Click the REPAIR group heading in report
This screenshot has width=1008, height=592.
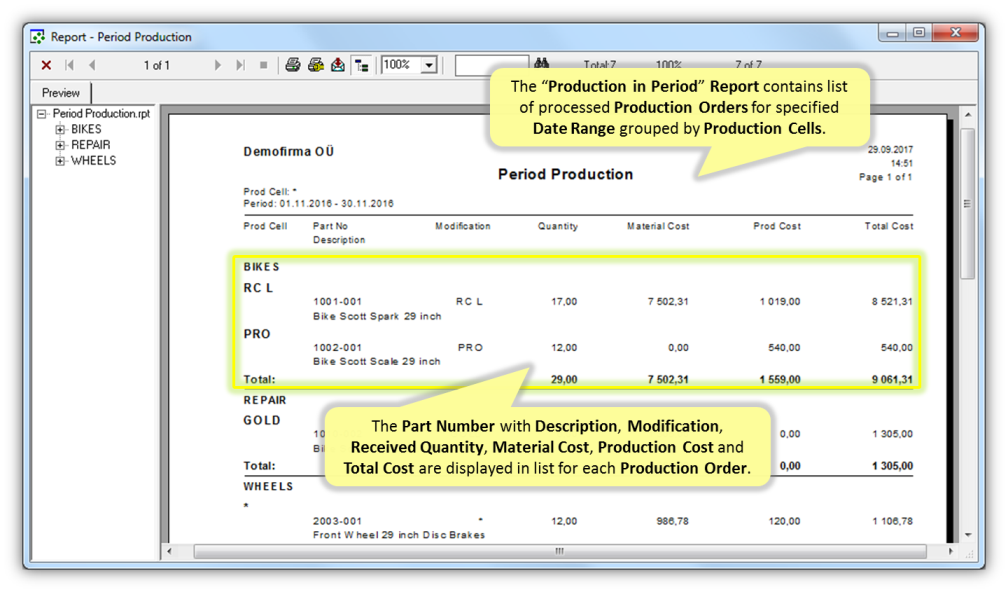point(265,400)
